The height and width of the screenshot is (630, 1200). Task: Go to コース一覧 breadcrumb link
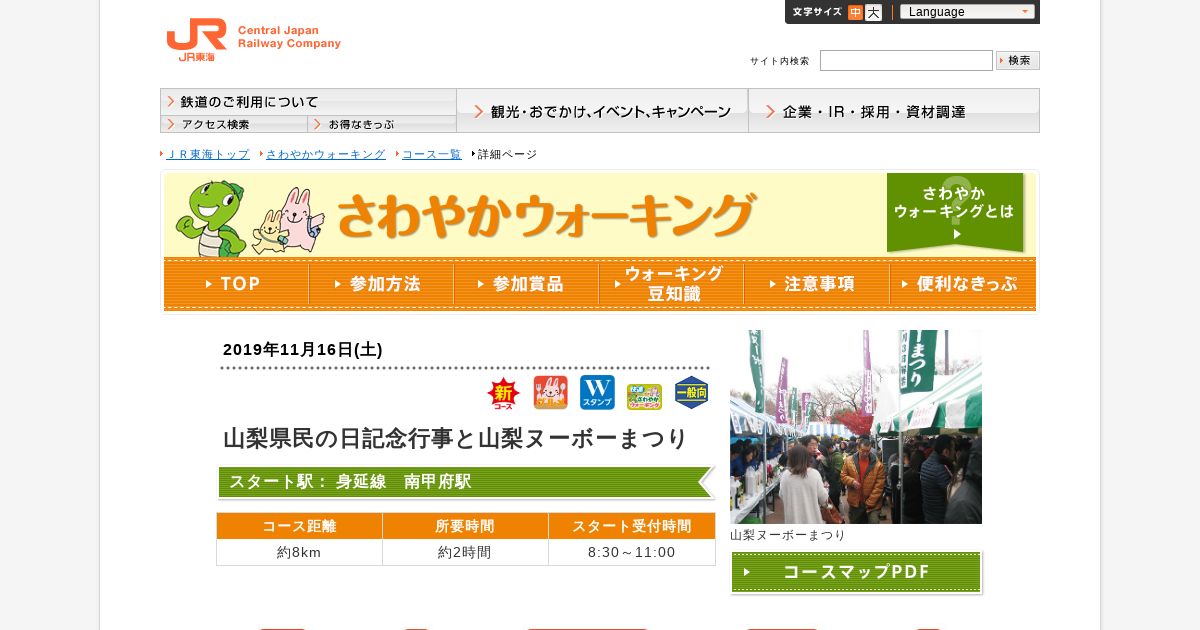431,154
